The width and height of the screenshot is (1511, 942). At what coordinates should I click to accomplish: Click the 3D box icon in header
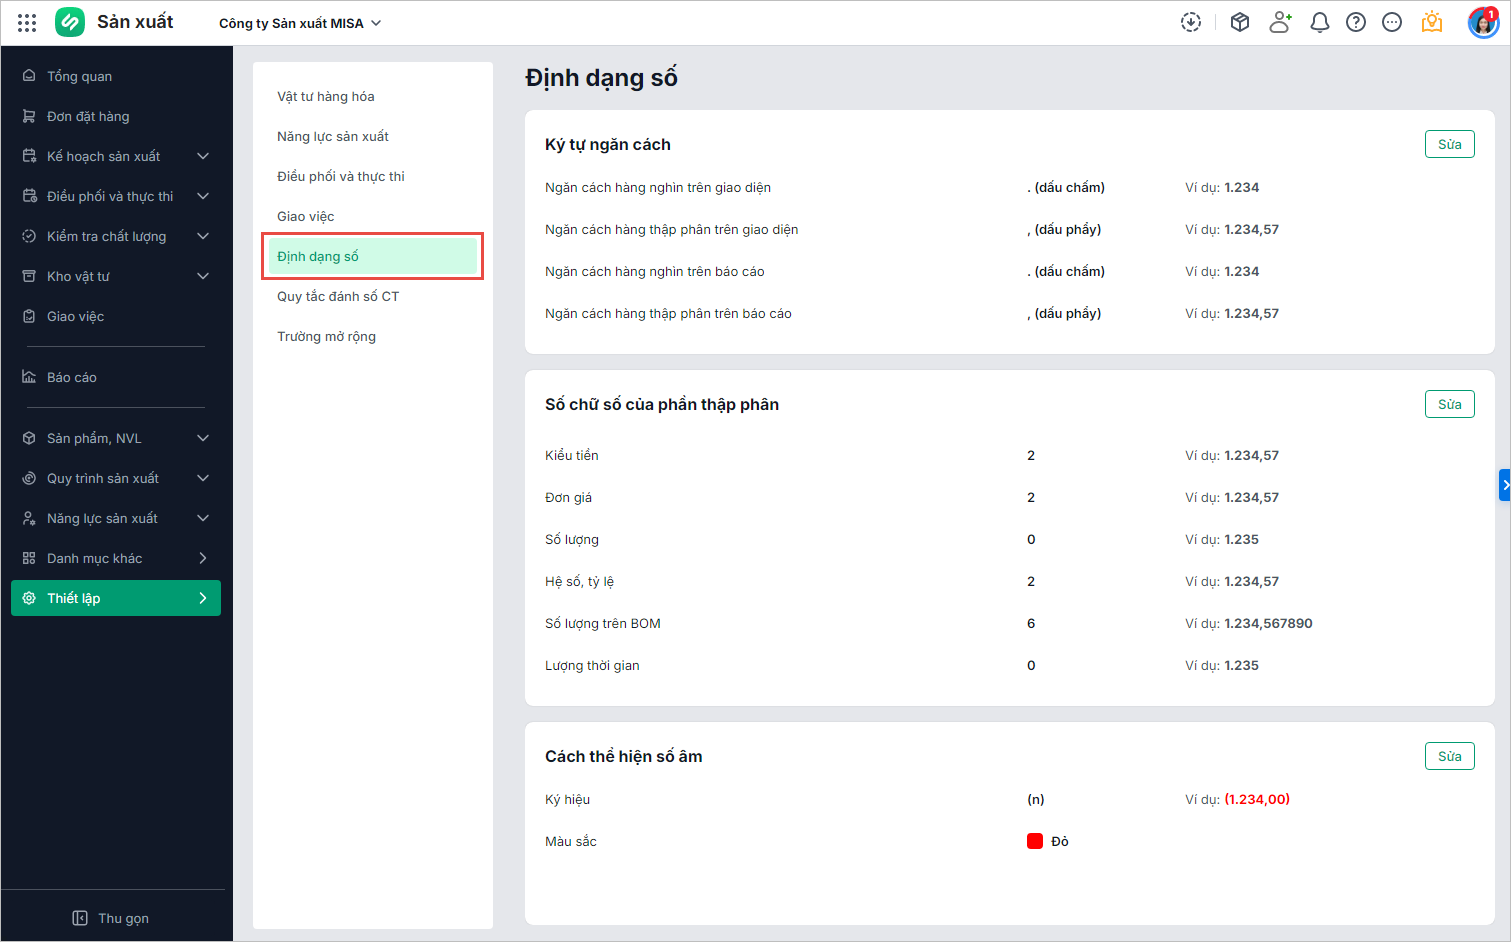(x=1240, y=22)
